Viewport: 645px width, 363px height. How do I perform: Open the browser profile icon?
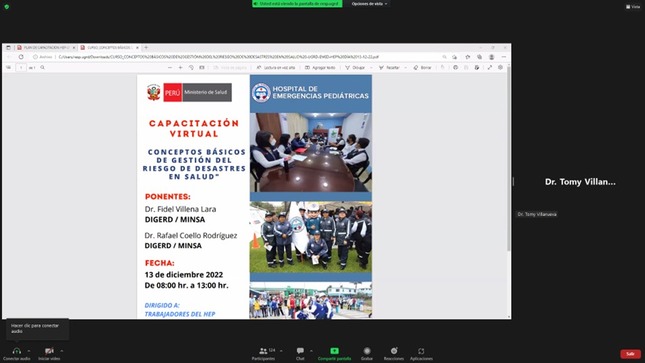coord(492,57)
